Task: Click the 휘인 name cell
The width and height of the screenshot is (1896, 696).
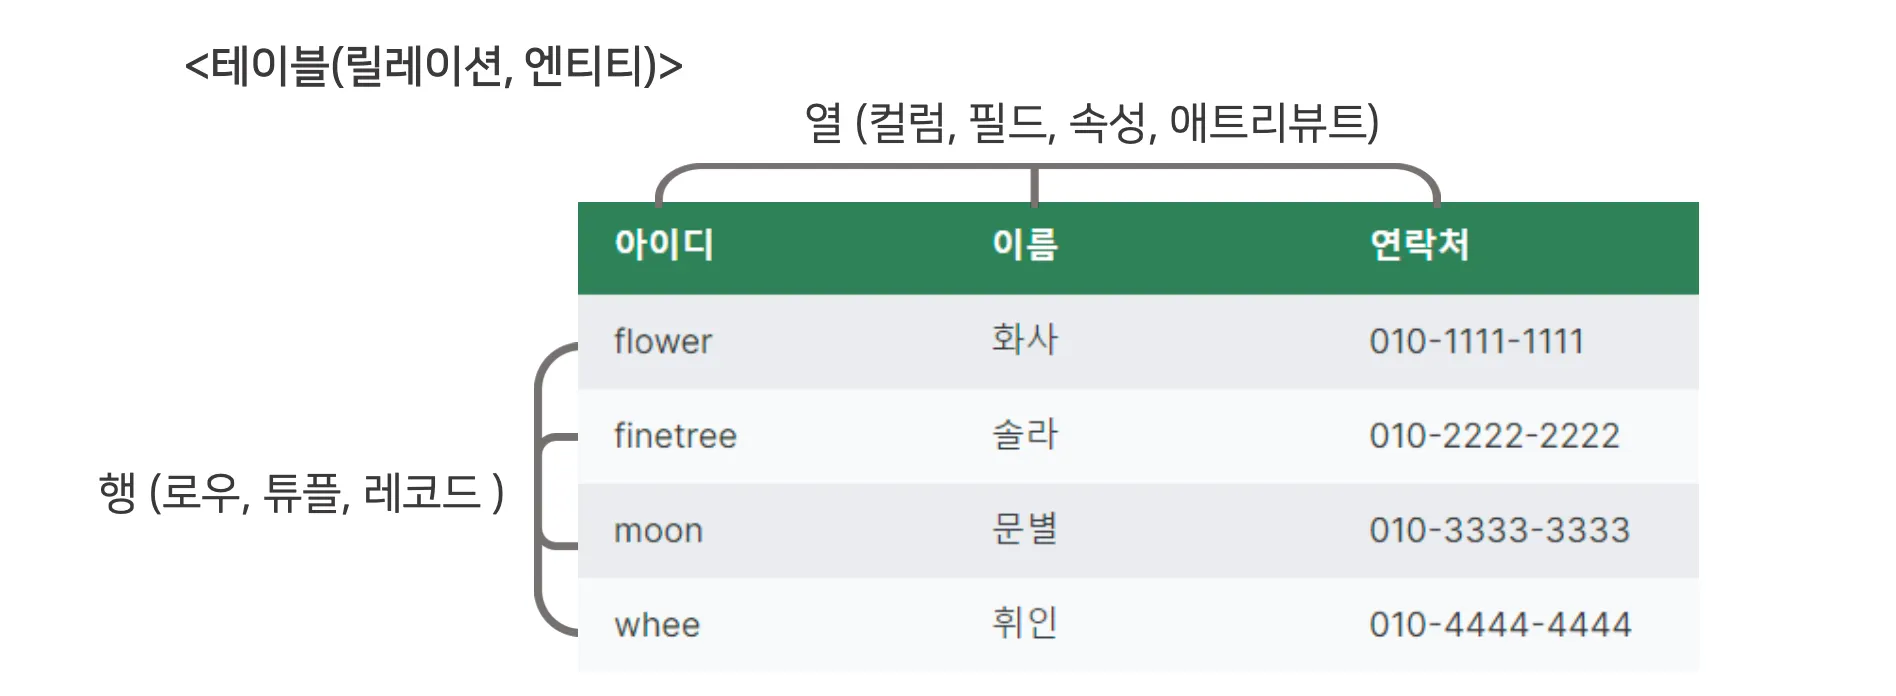Action: coord(1025,623)
